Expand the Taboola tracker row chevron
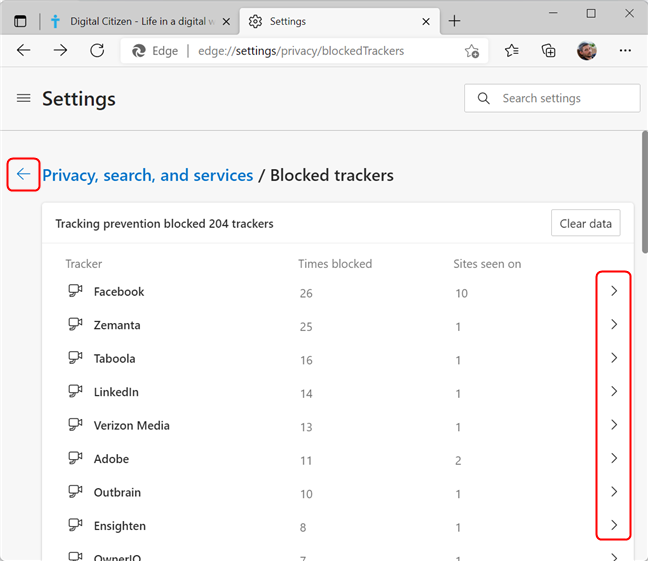Viewport: 648px width, 561px height. coord(614,358)
